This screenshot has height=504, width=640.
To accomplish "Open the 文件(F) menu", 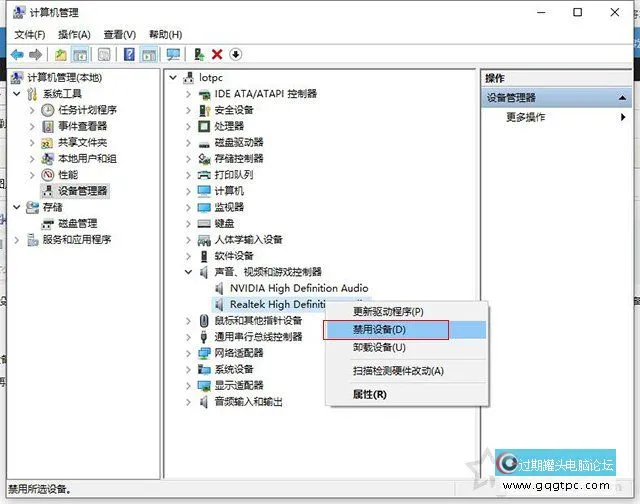I will (x=30, y=35).
